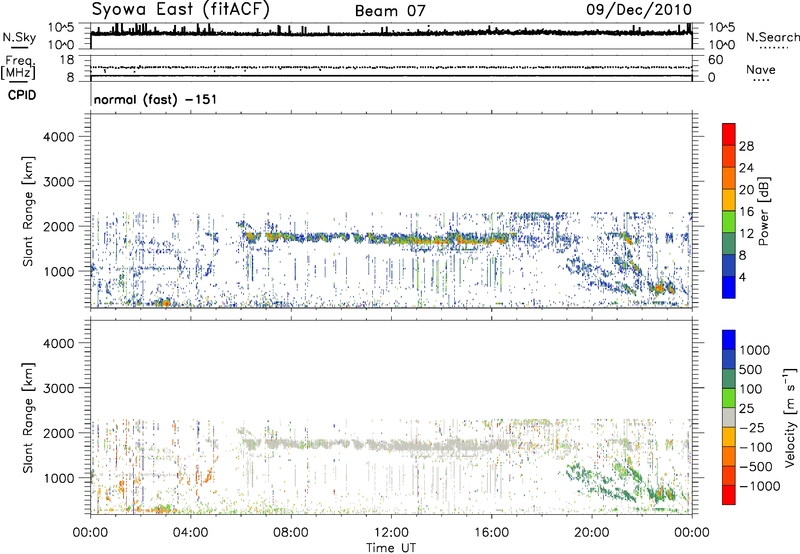Select the 'Time UT' axis title

point(391,548)
